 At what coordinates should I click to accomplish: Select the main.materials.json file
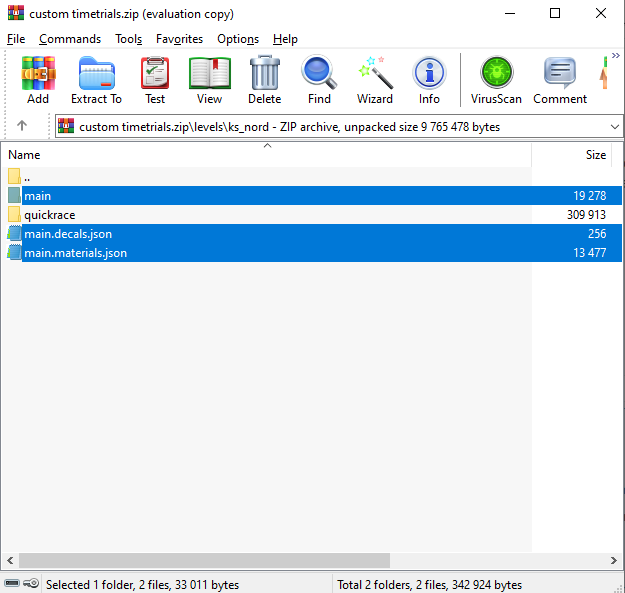pos(314,253)
